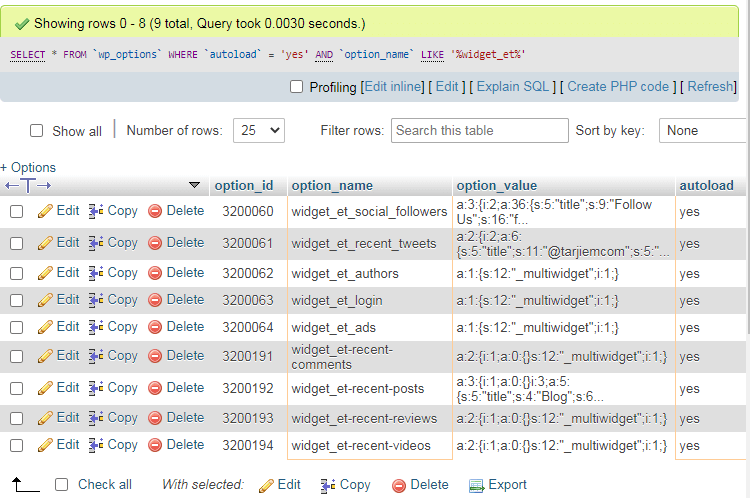This screenshot has width=750, height=498.
Task: Click the pencil Edit icon for widget_et-recent-posts
Action: tap(45, 388)
